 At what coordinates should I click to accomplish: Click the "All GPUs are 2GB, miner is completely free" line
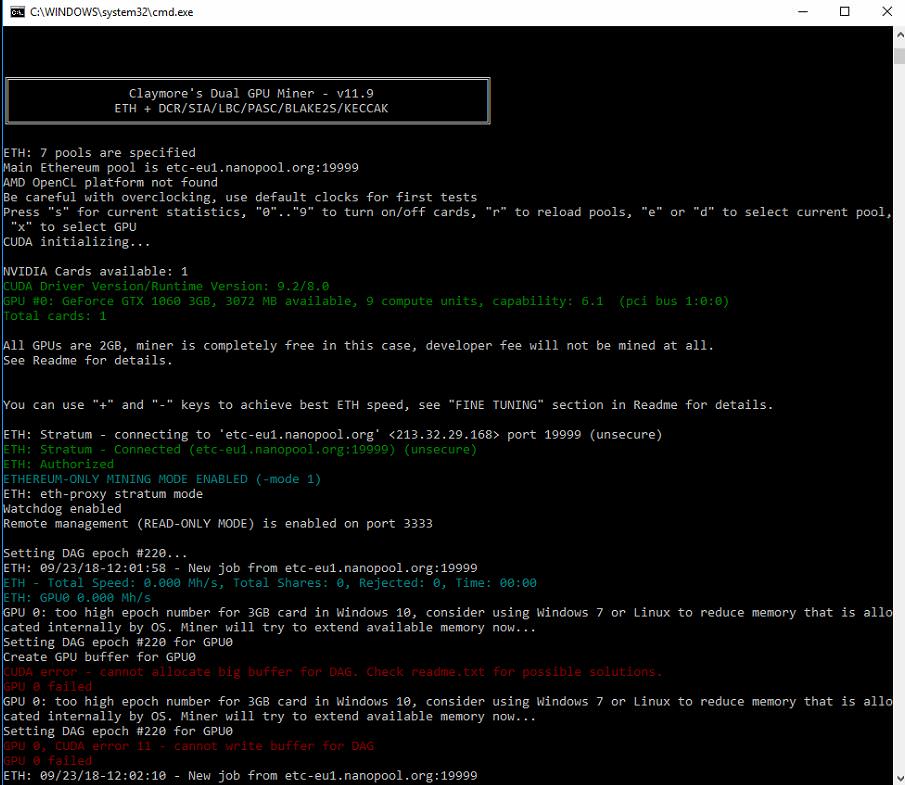358,346
